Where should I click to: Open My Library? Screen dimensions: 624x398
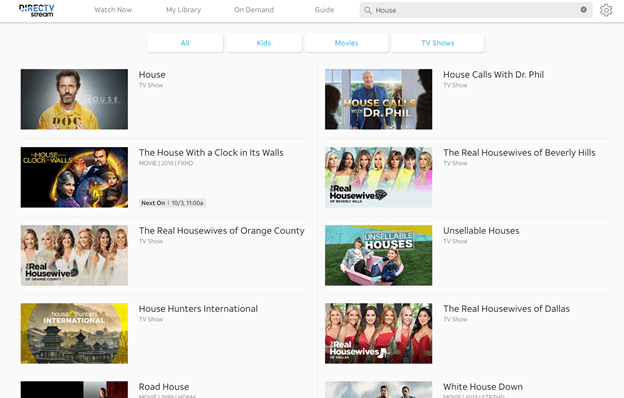click(x=183, y=10)
